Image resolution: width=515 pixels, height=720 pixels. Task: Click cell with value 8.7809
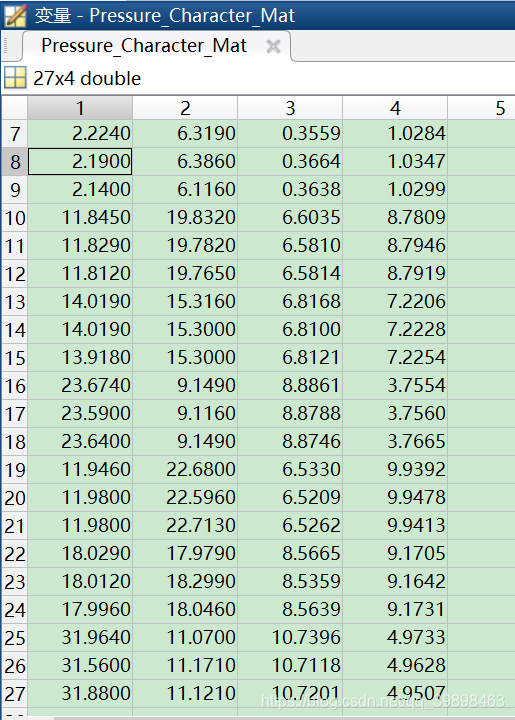coord(395,218)
